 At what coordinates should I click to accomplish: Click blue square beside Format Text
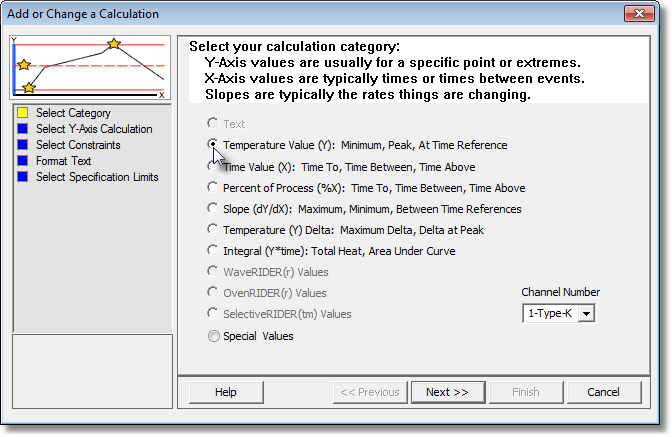(x=23, y=161)
